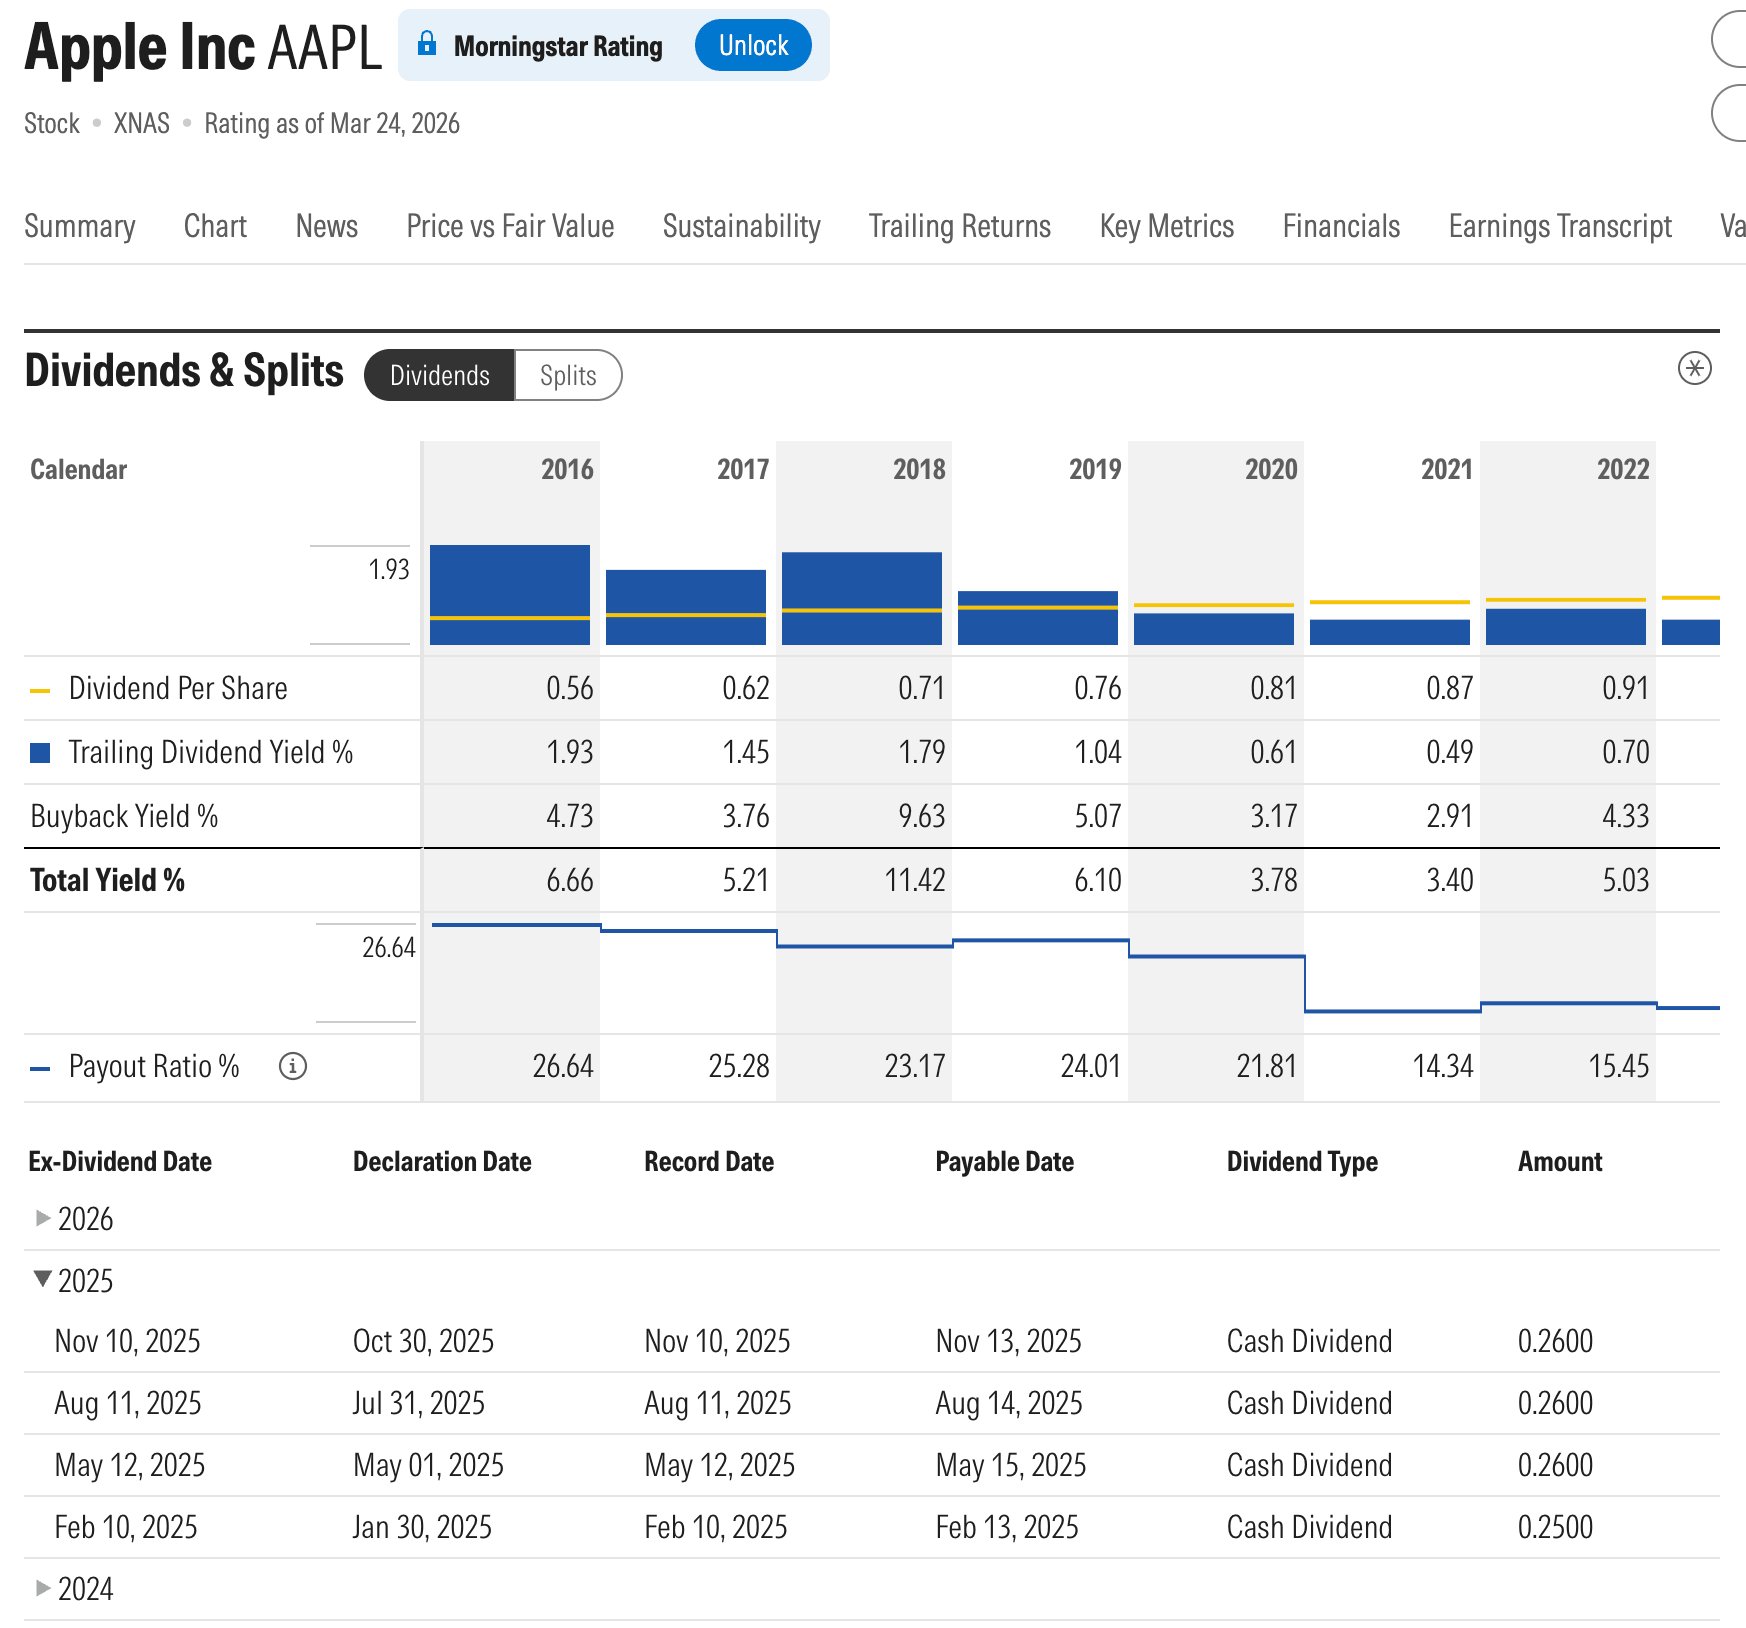Click the lock icon beside Morningstar Rating
1746x1628 pixels.
428,43
